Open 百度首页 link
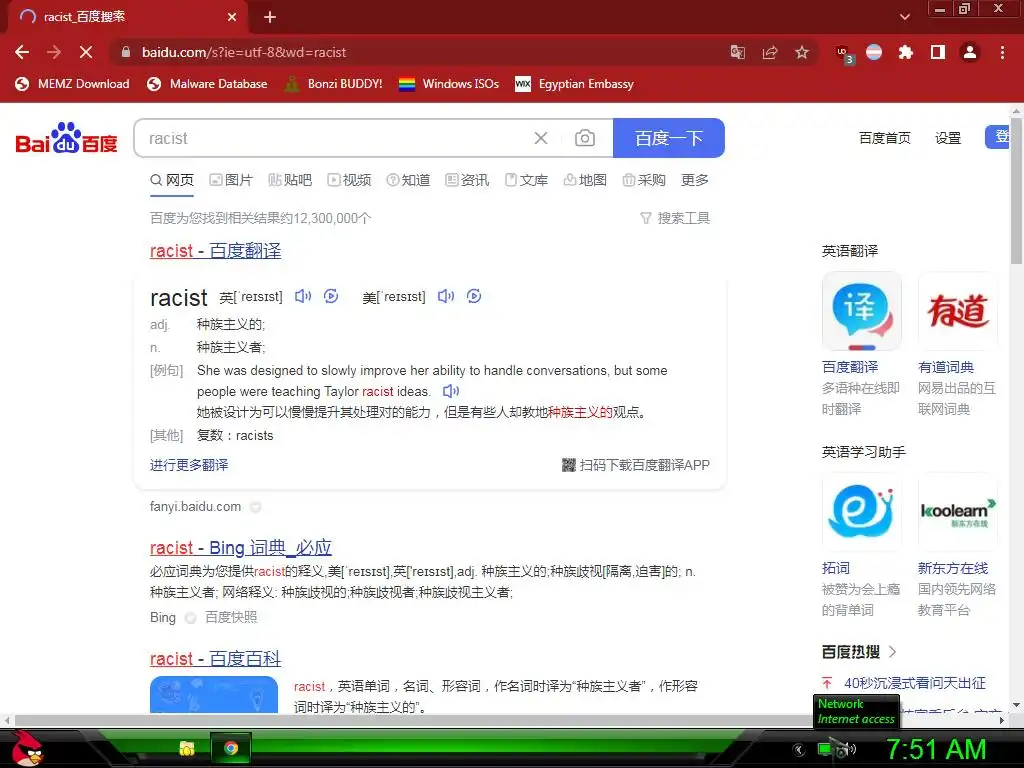Screen dimensions: 1024x768 pyautogui.click(x=885, y=138)
